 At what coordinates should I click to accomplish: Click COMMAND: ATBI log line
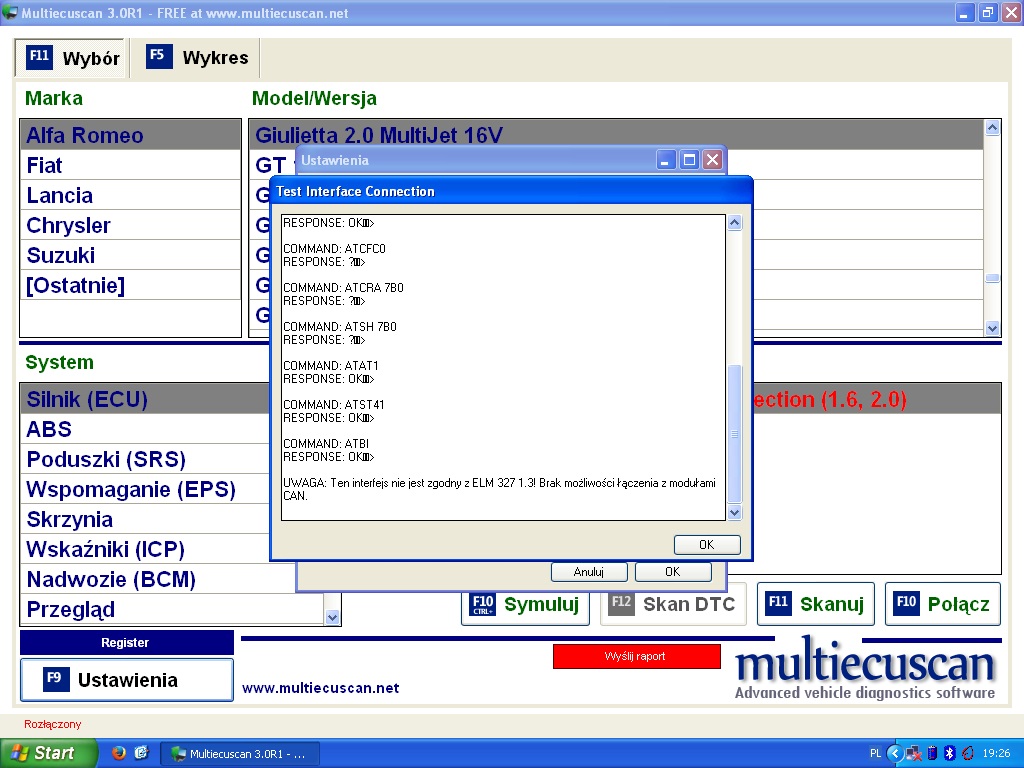tap(326, 443)
